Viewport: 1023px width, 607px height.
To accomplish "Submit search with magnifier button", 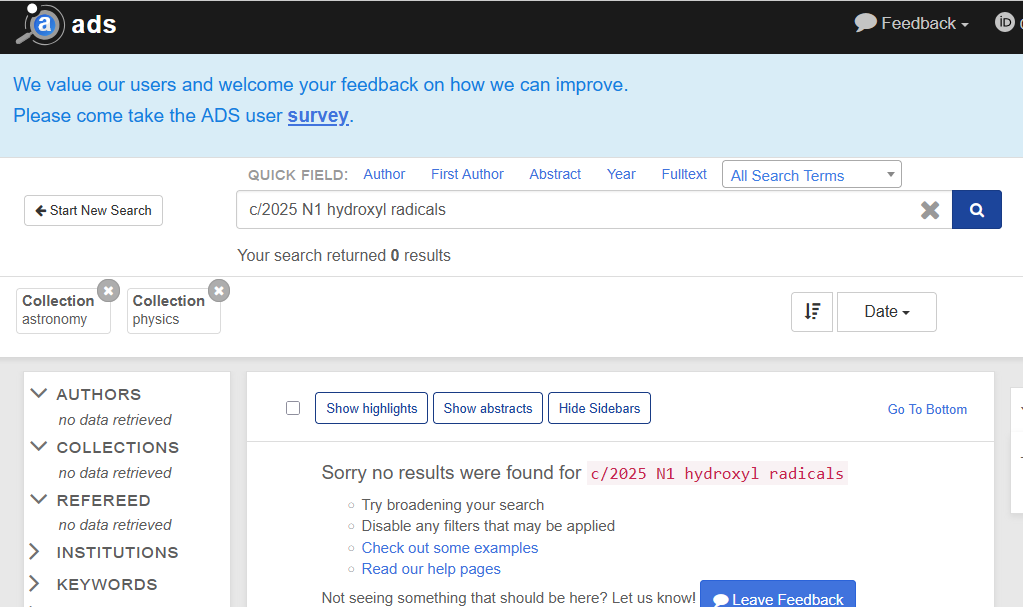I will pyautogui.click(x=977, y=210).
